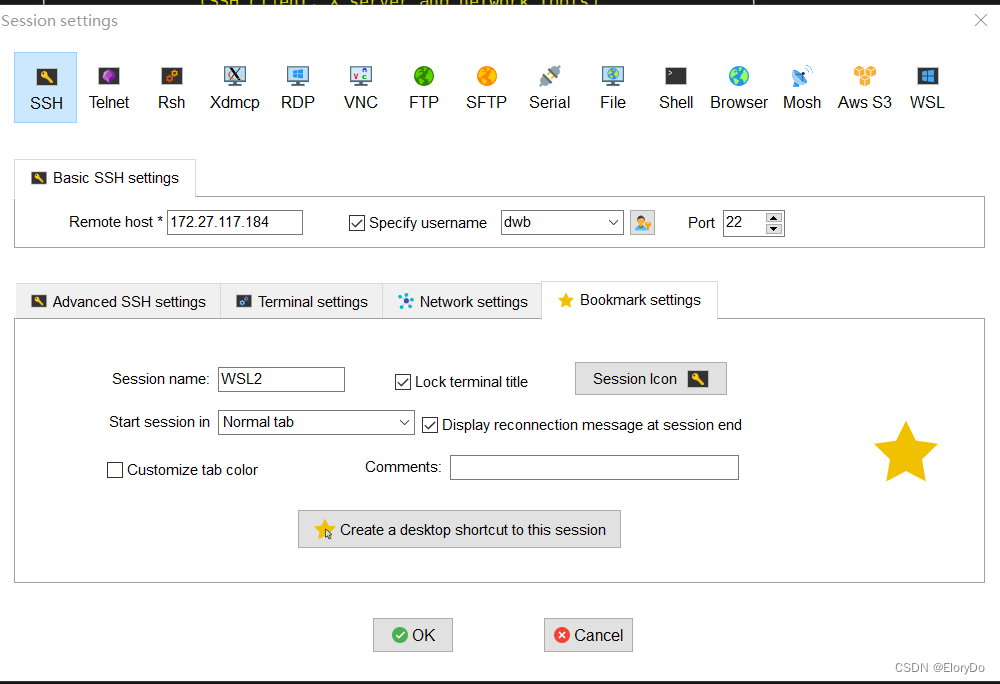Select the Telnet session type
The image size is (1000, 684).
pos(109,87)
